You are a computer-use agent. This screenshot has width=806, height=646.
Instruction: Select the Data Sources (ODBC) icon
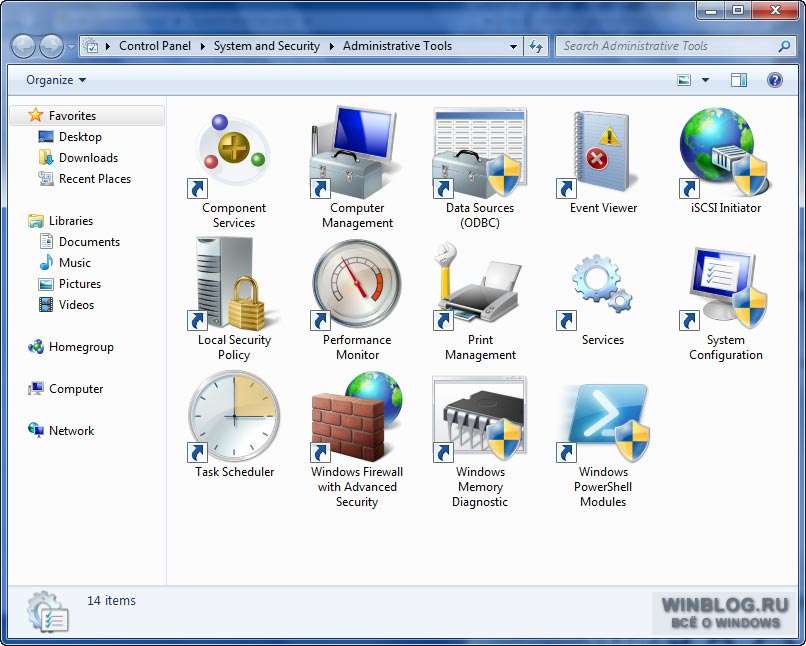[480, 153]
